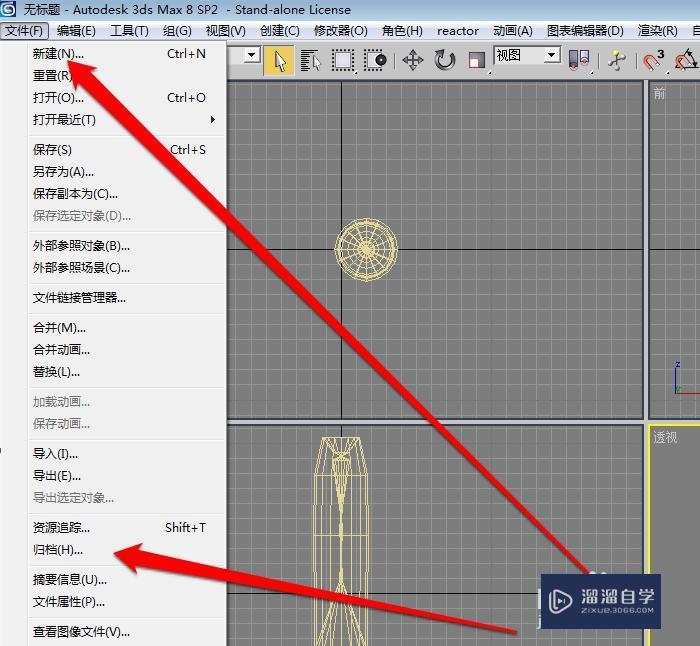Image resolution: width=700 pixels, height=646 pixels.
Task: Open 图表编辑器(D) menu
Action: [585, 31]
